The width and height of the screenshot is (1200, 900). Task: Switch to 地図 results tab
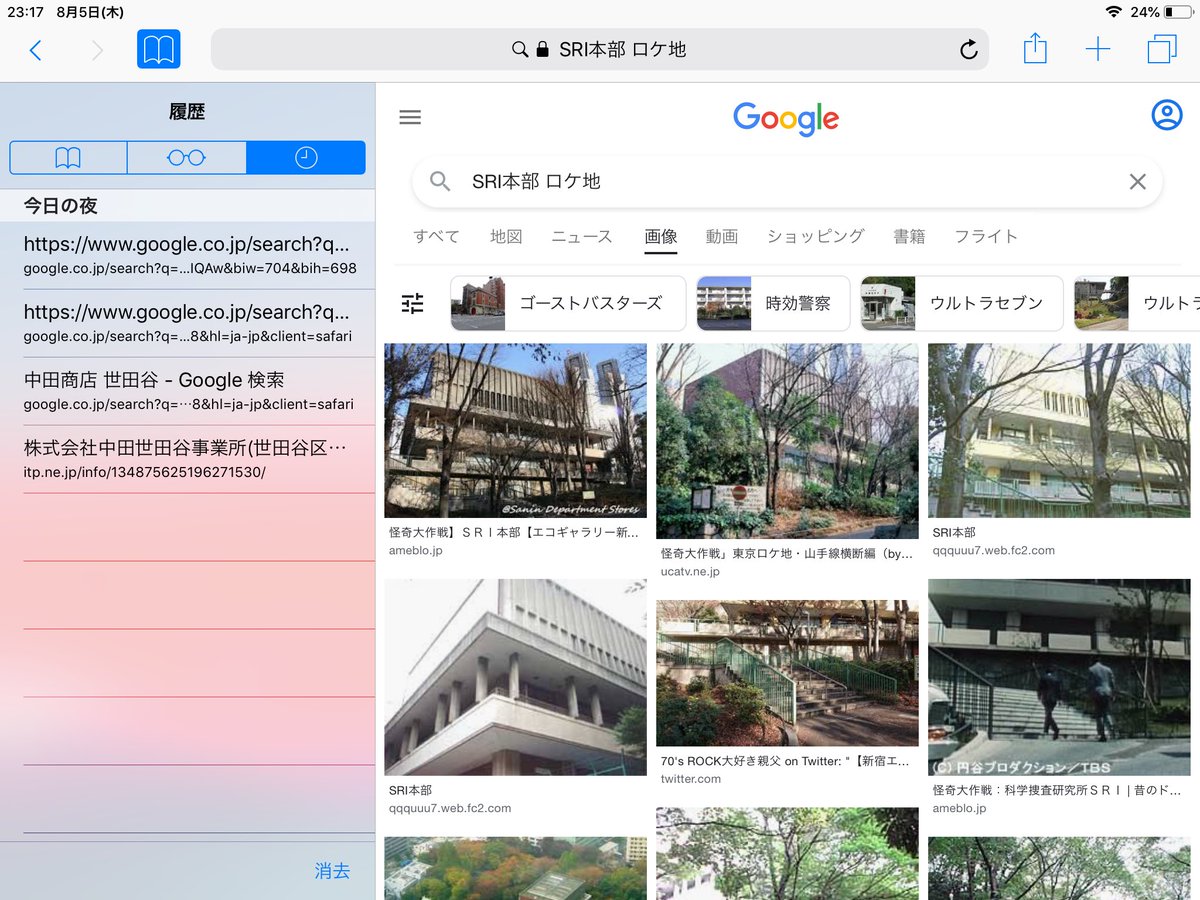506,237
